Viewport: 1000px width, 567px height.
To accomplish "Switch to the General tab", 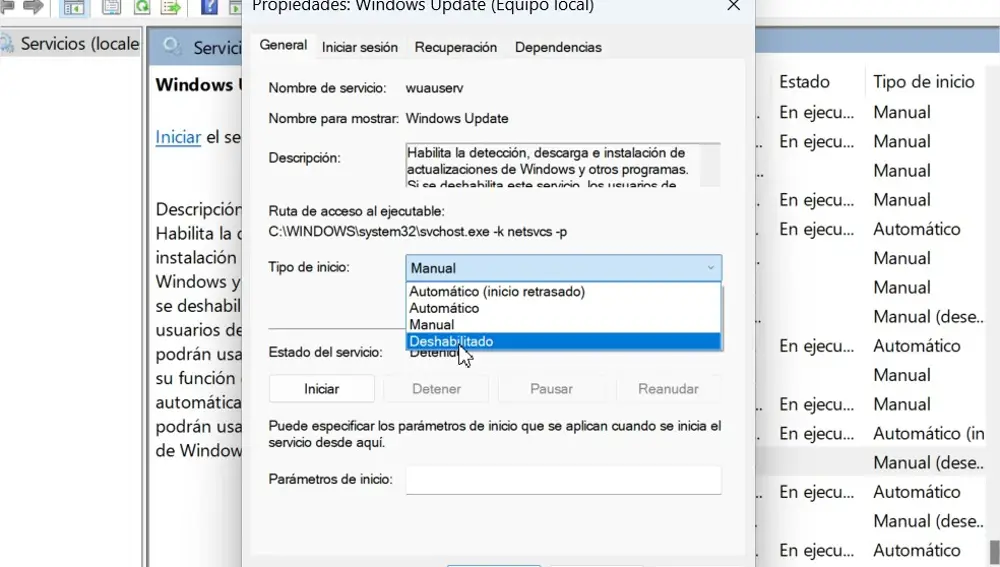I will pos(283,45).
